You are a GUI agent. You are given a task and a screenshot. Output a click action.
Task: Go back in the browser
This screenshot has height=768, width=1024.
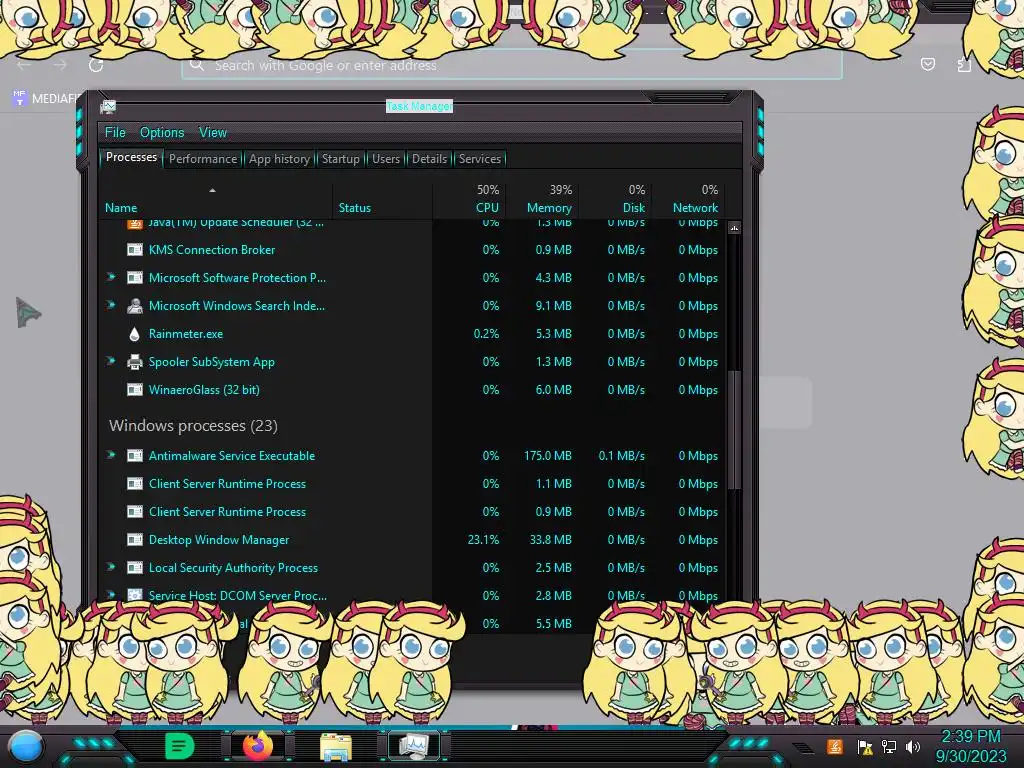click(x=24, y=65)
